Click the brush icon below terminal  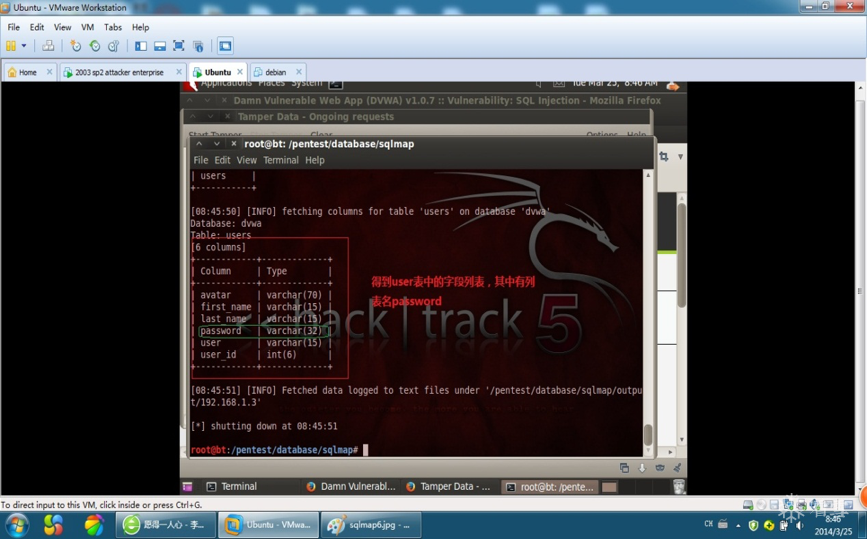point(677,468)
